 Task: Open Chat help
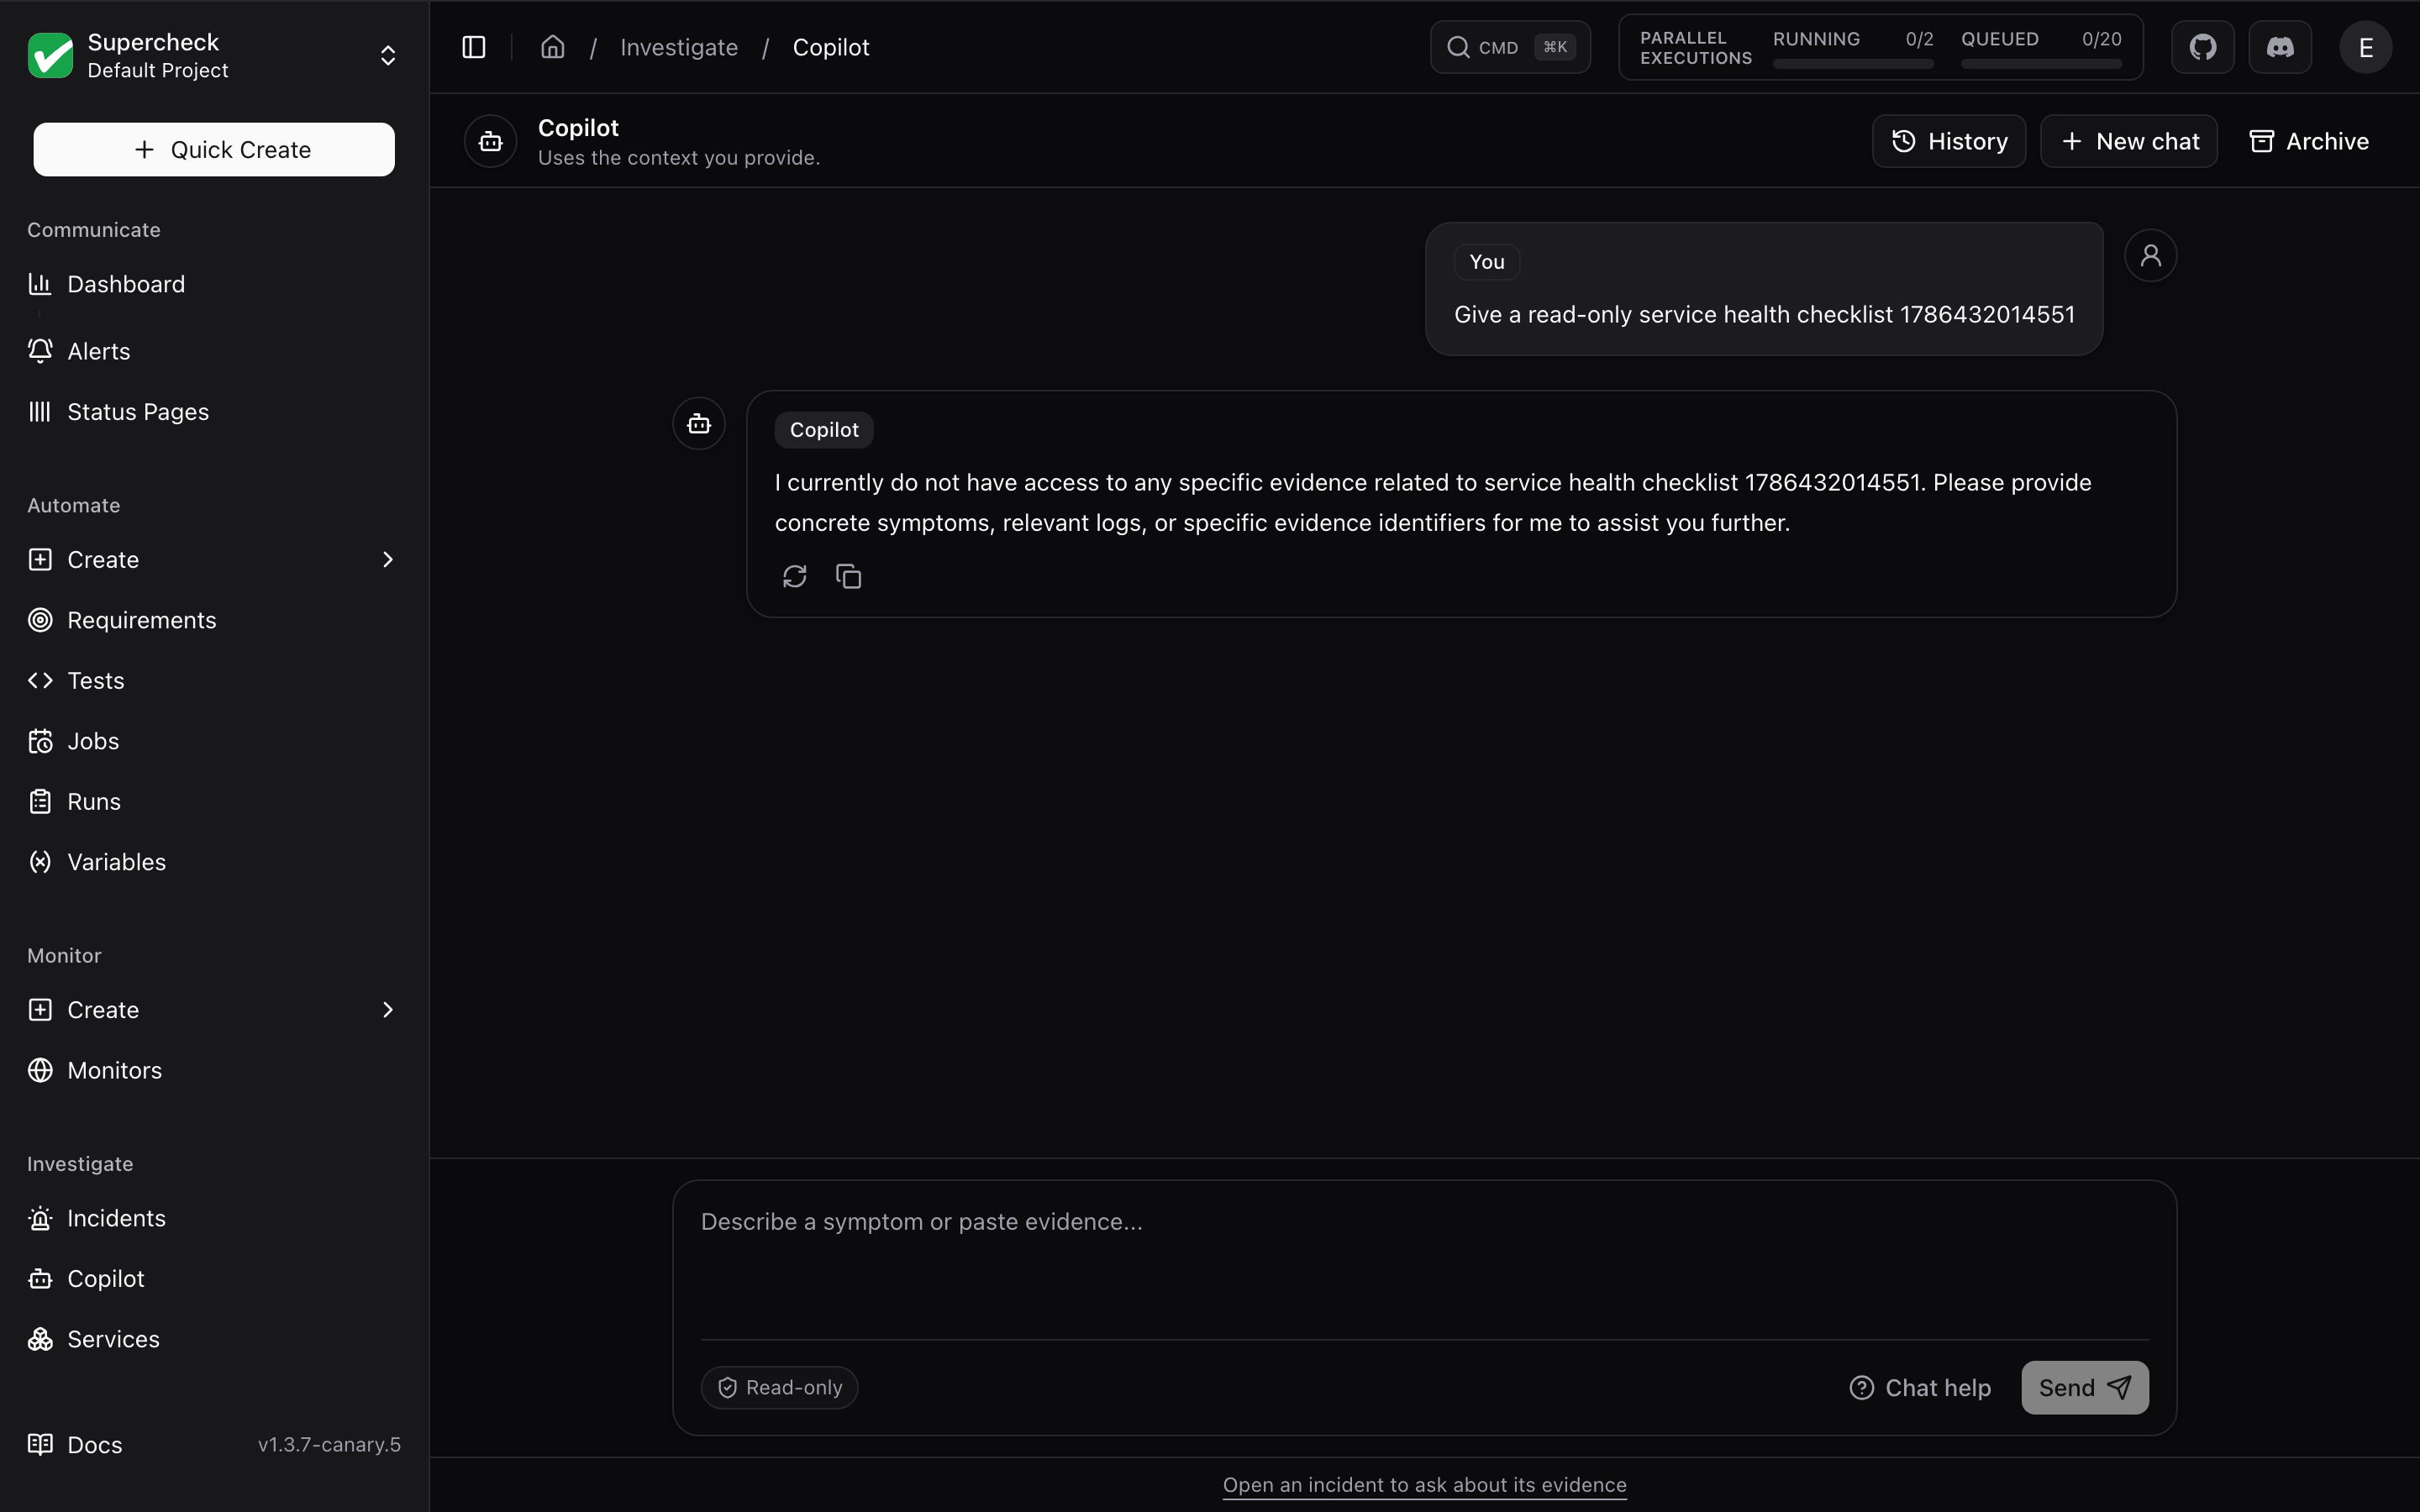pos(1920,1388)
